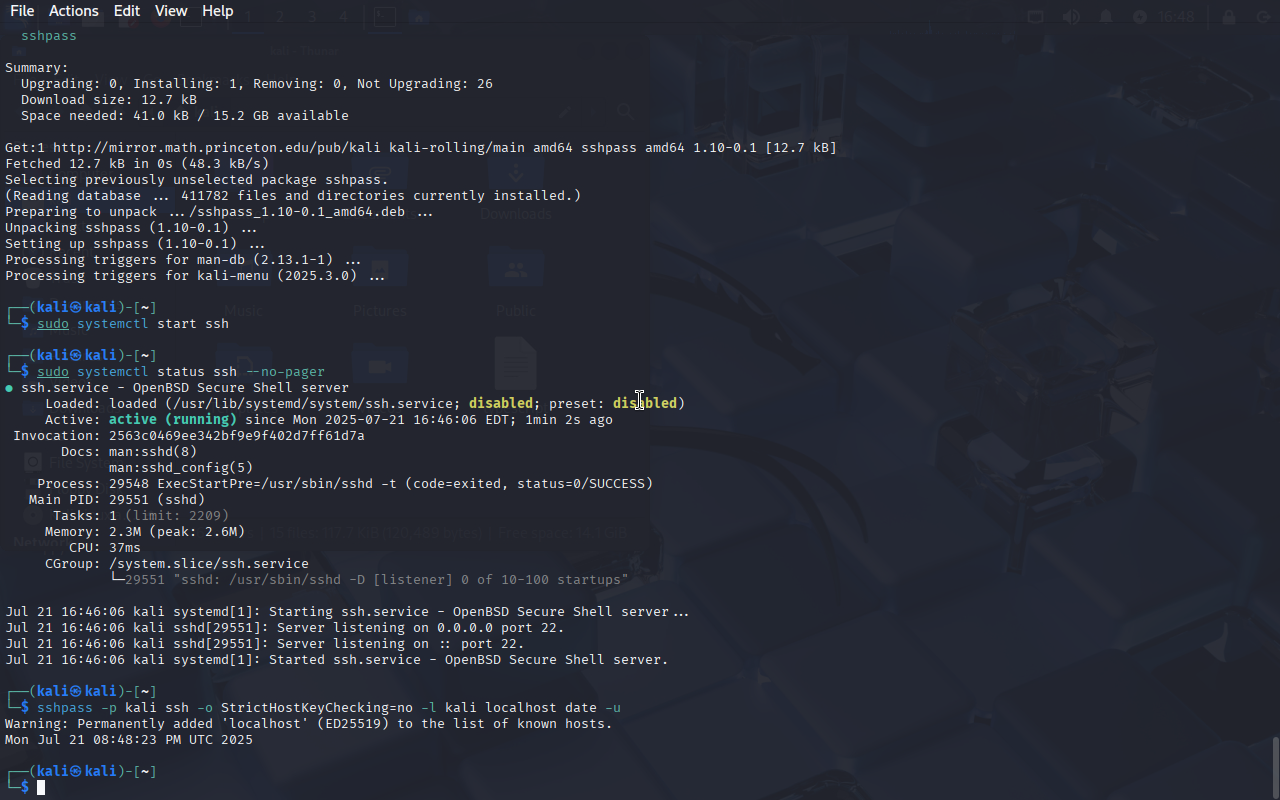1280x800 pixels.
Task: Click the 'sshd -D [listener] 0 of 10-100 startups' line
Action: point(369,580)
